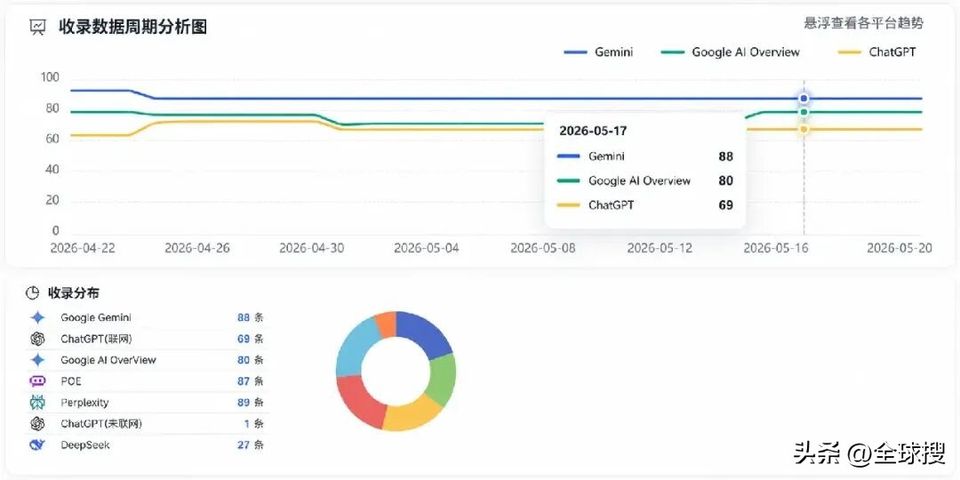This screenshot has width=960, height=480.
Task: Click the Google AI OverView row label
Action: pos(108,360)
